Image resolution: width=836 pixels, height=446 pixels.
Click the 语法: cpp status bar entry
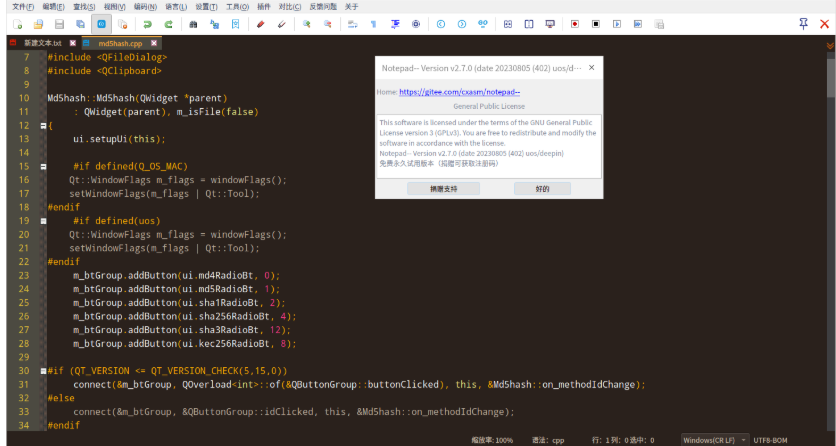click(x=548, y=440)
